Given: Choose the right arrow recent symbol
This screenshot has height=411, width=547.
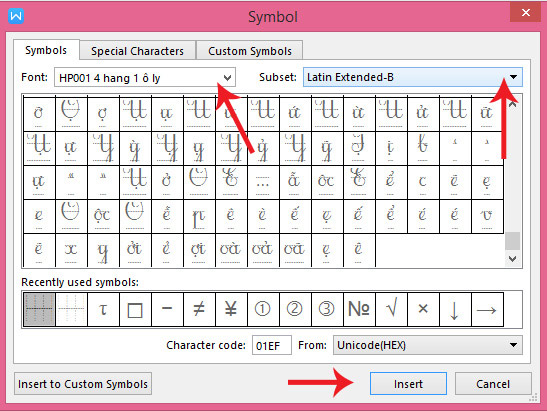Looking at the screenshot, I should pyautogui.click(x=487, y=309).
